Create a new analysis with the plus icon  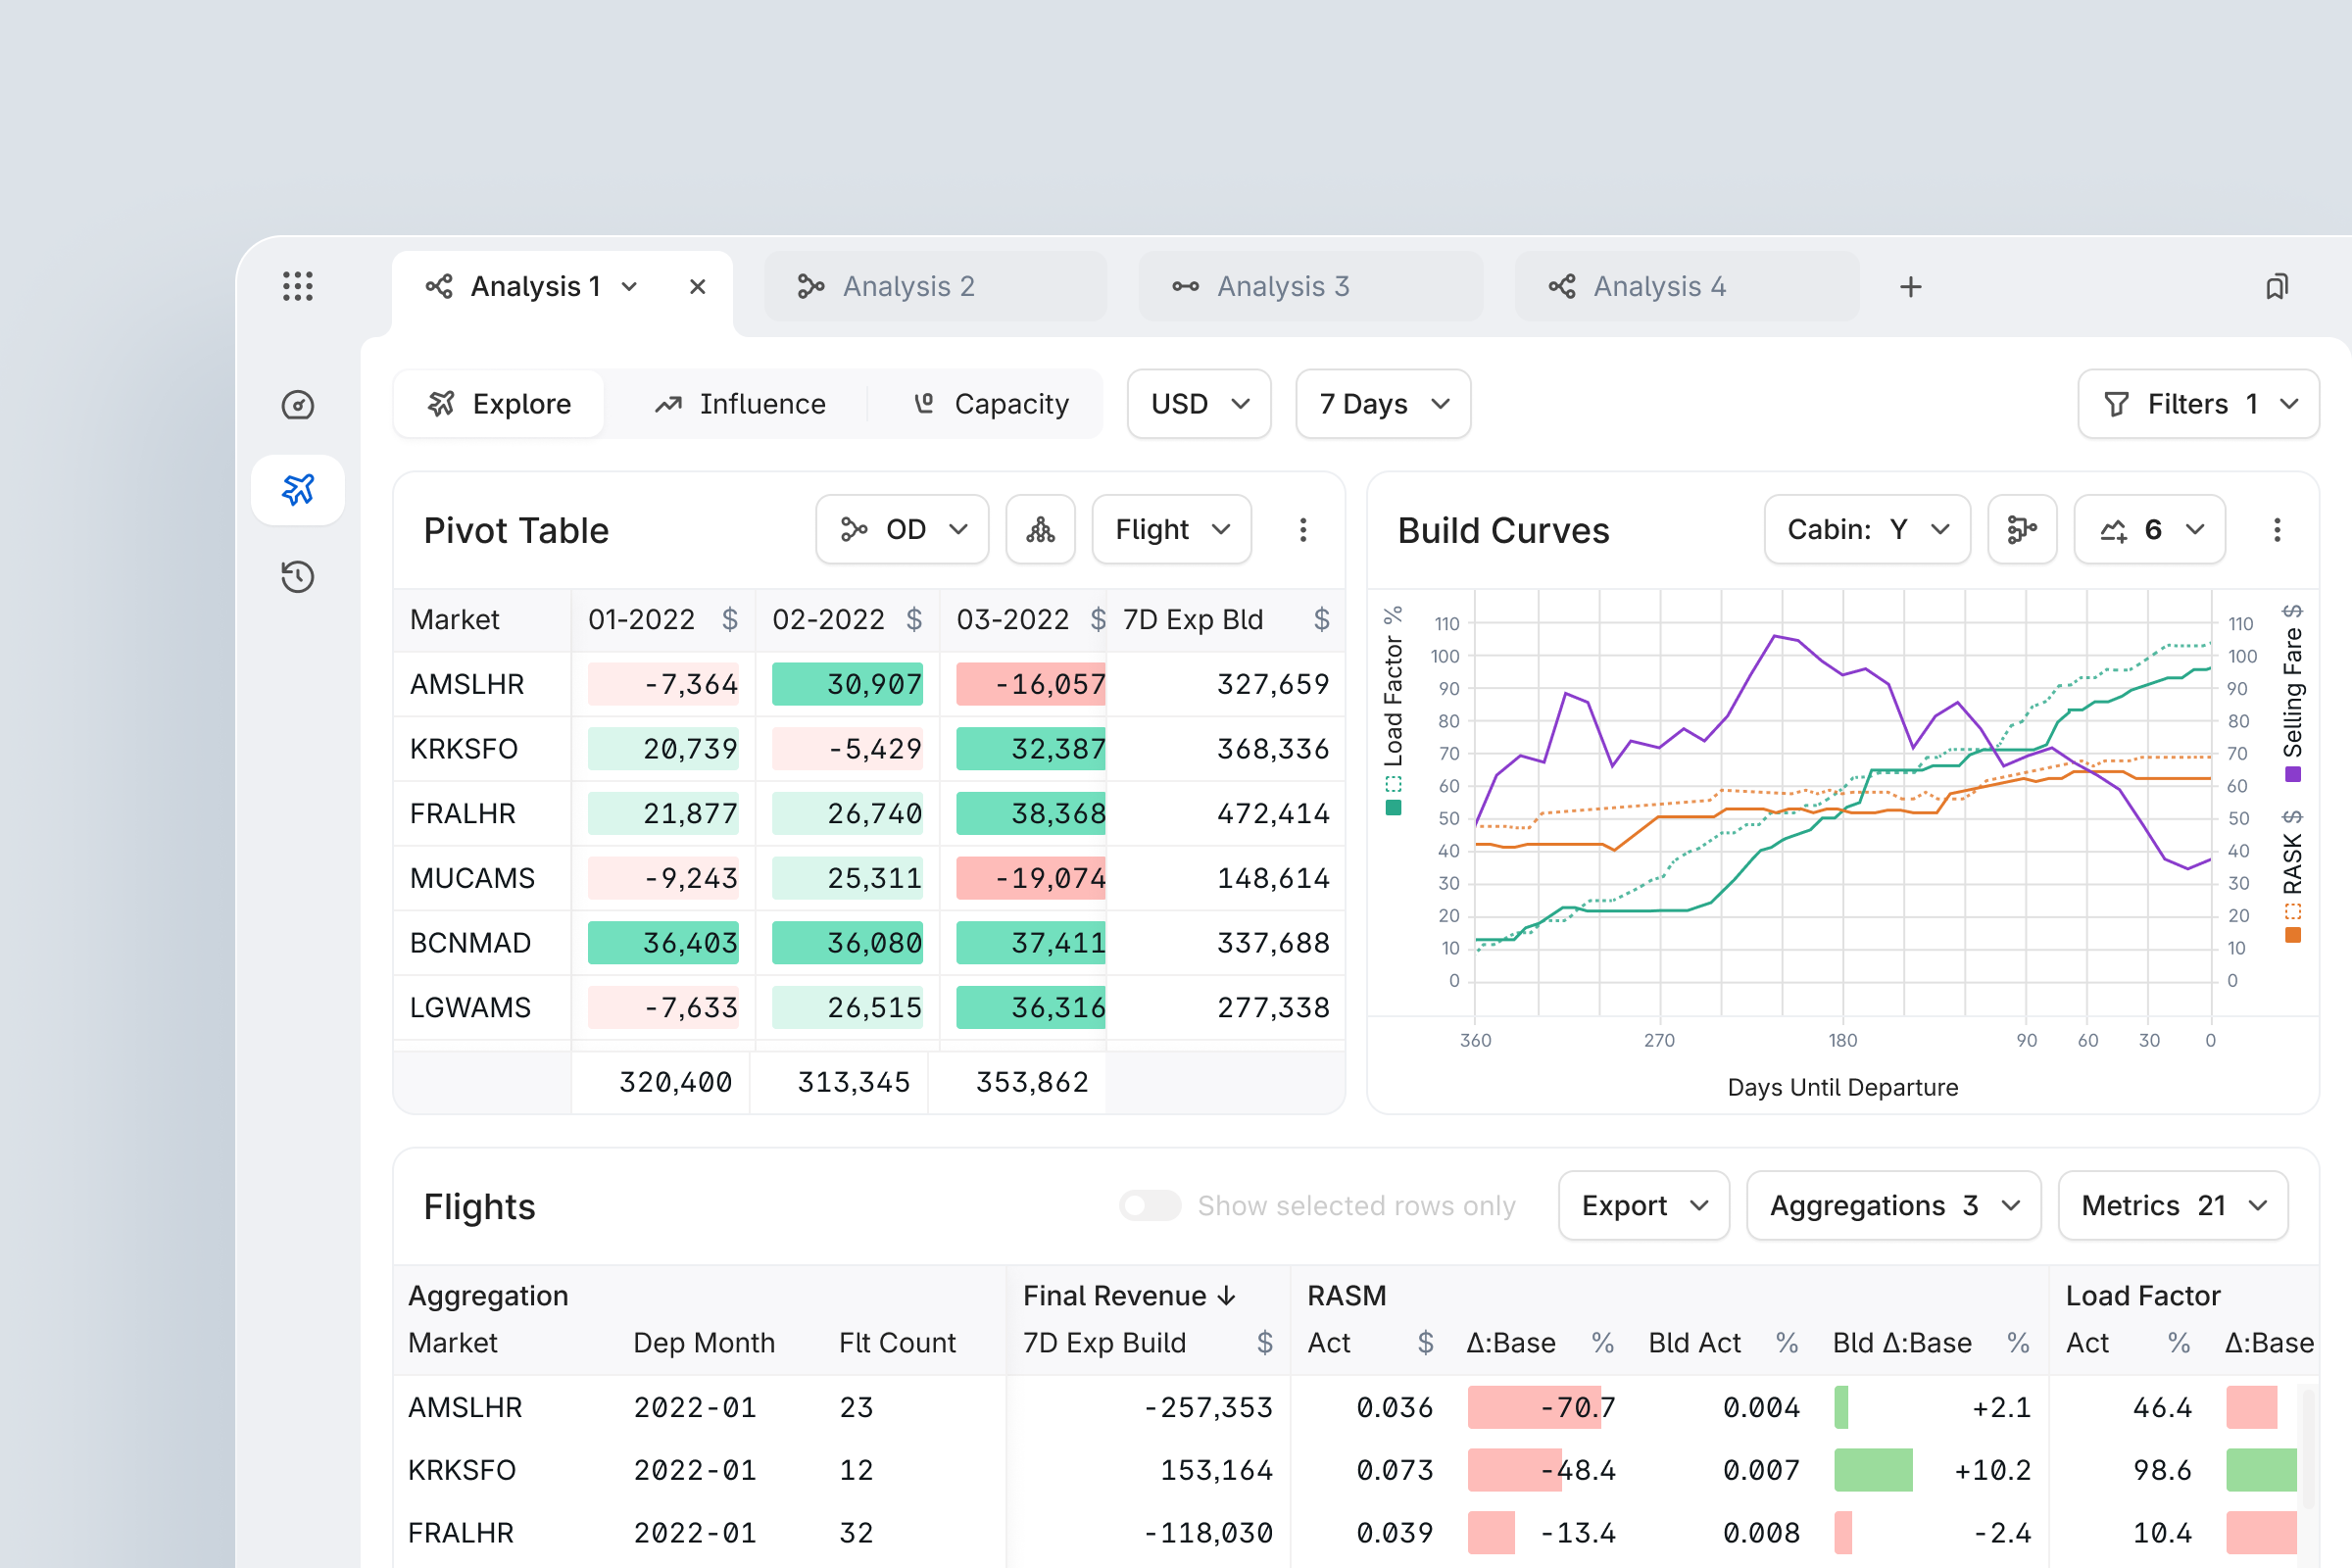pos(1910,287)
